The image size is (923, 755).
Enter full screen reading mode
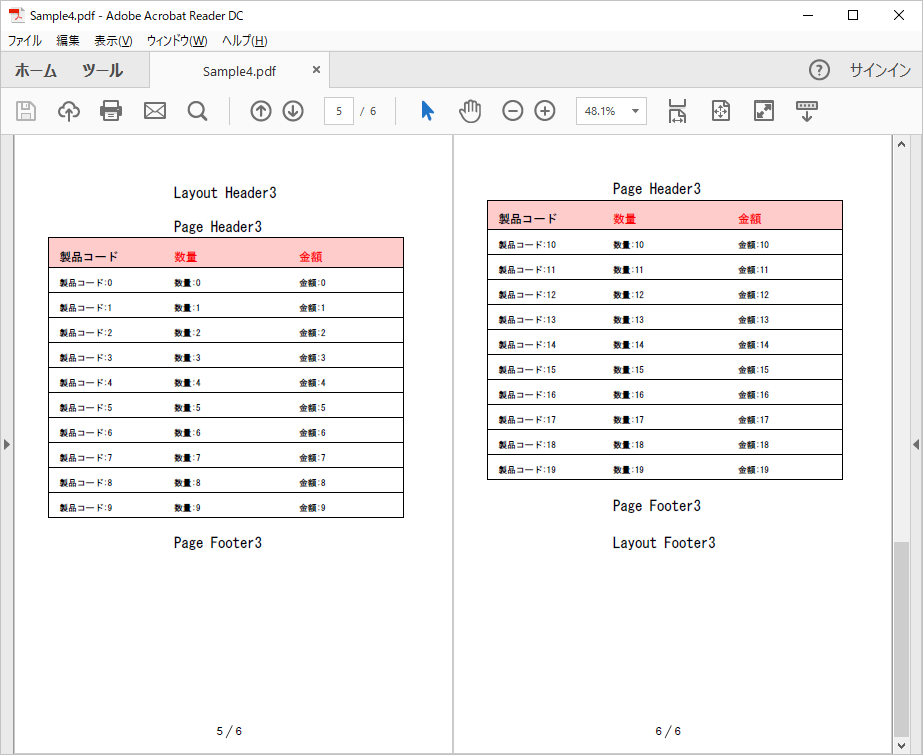(764, 111)
